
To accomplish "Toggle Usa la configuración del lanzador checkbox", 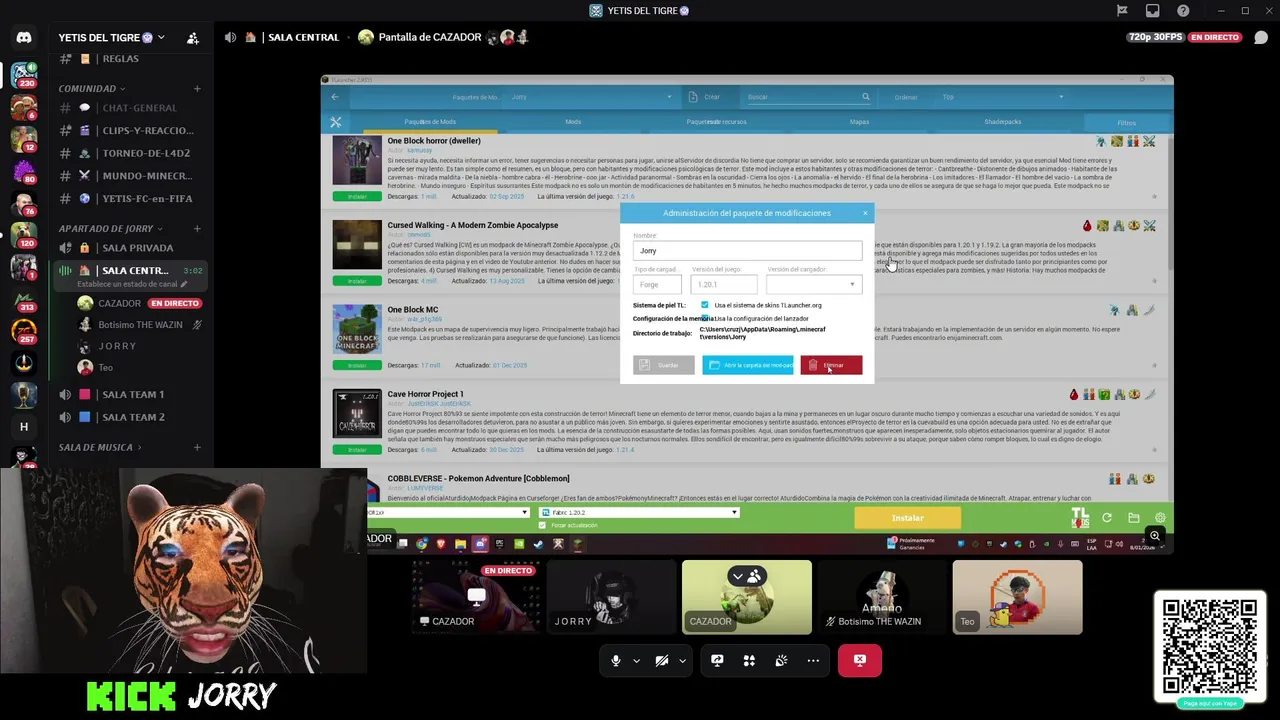I will click(x=706, y=318).
